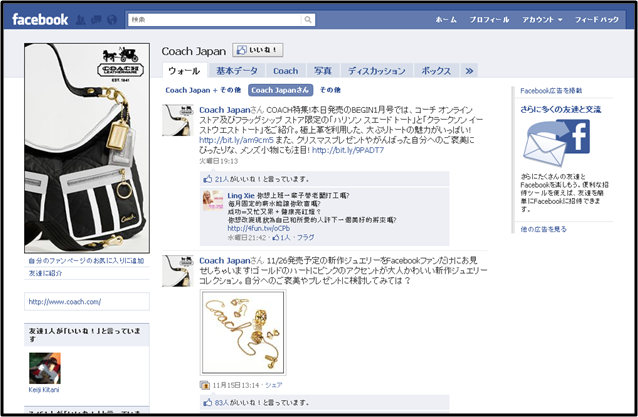The height and width of the screenshot is (417, 638).
Task: Click 他の広告を見る link
Action: (543, 229)
